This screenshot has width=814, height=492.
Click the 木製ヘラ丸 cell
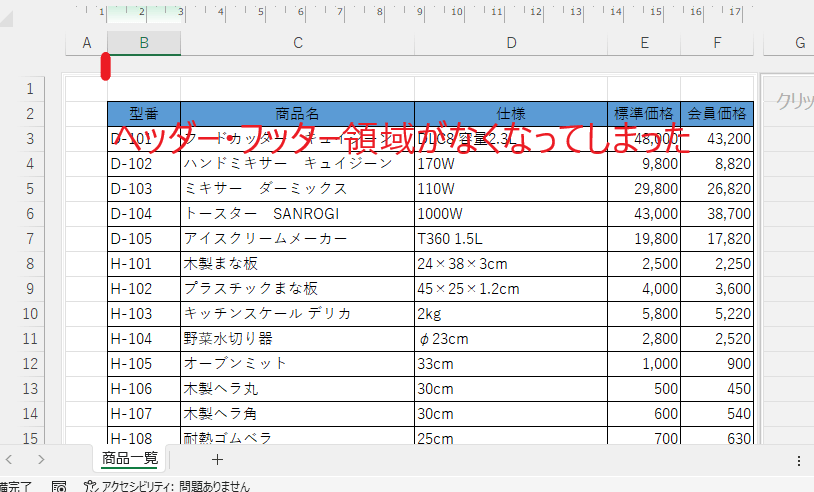coord(297,389)
